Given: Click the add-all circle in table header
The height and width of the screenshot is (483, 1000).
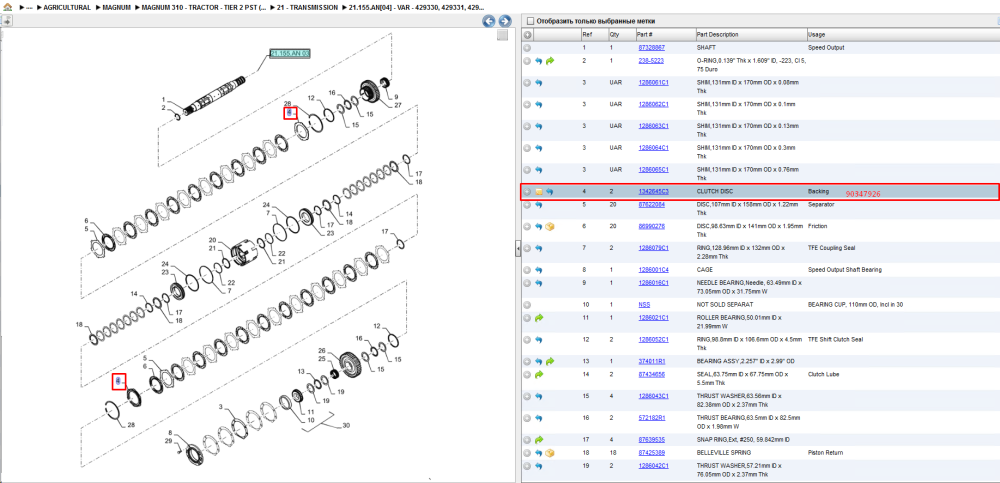Looking at the screenshot, I should click(527, 34).
